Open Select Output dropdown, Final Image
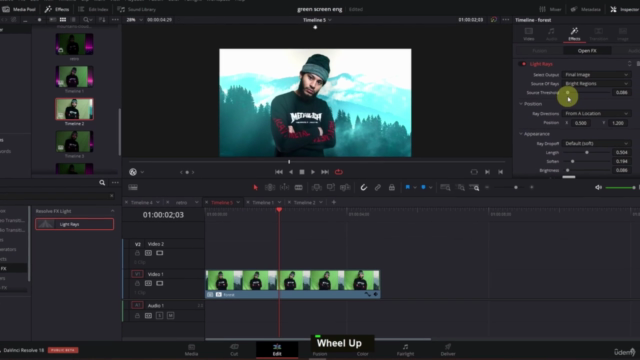 tap(596, 75)
